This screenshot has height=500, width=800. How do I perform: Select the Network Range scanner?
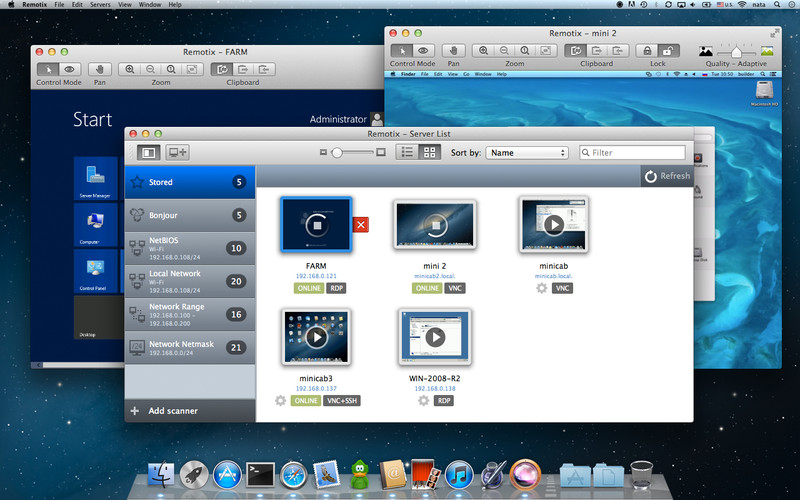[190, 315]
